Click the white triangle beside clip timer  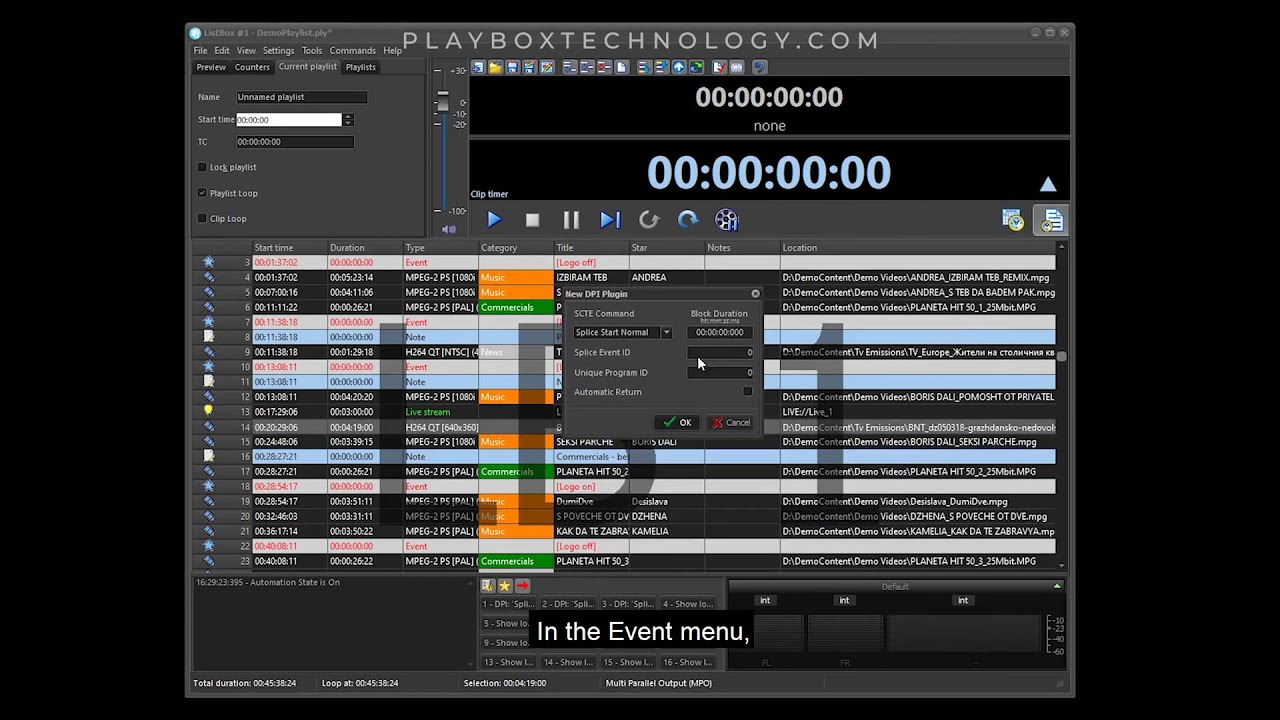(1047, 184)
